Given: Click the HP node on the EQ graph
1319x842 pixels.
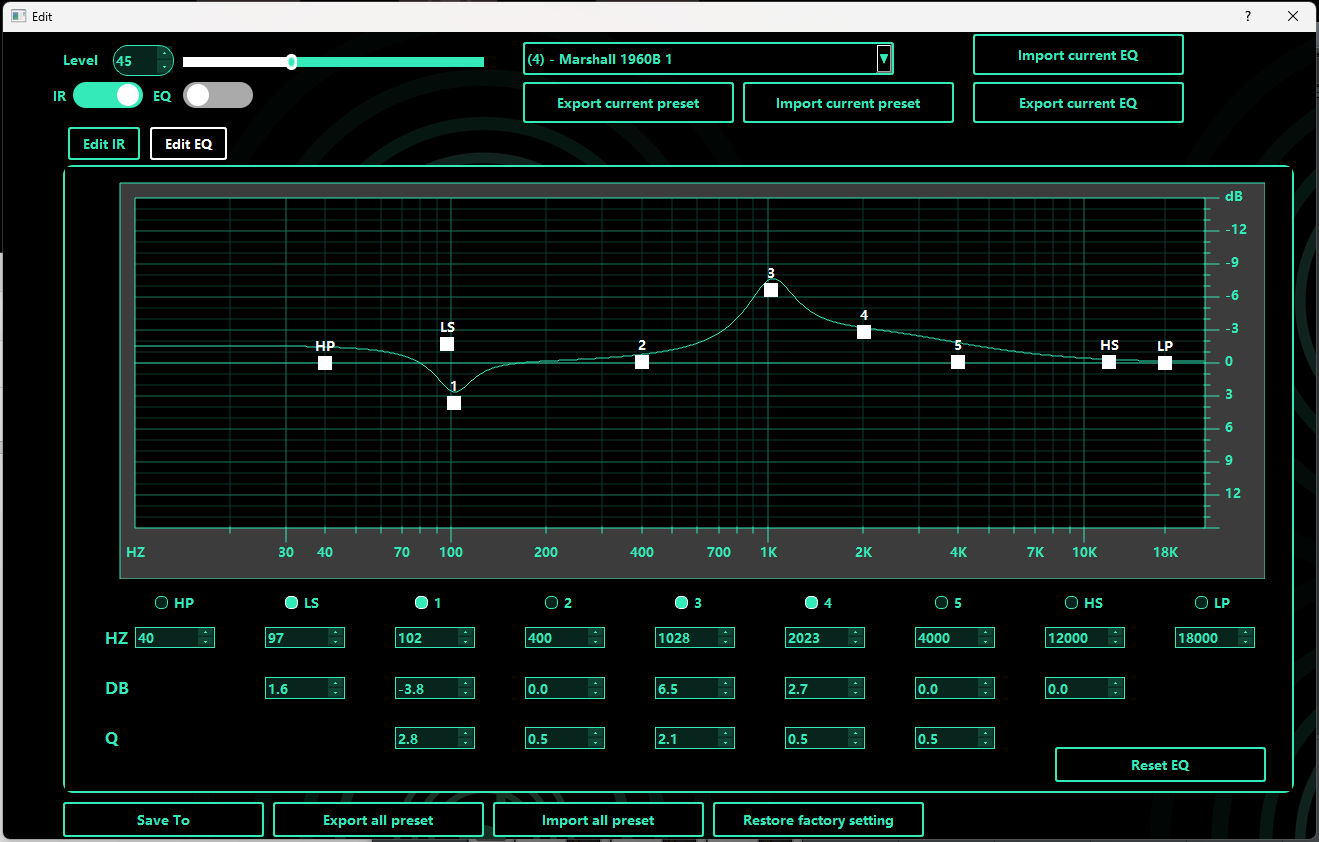Looking at the screenshot, I should (x=325, y=363).
